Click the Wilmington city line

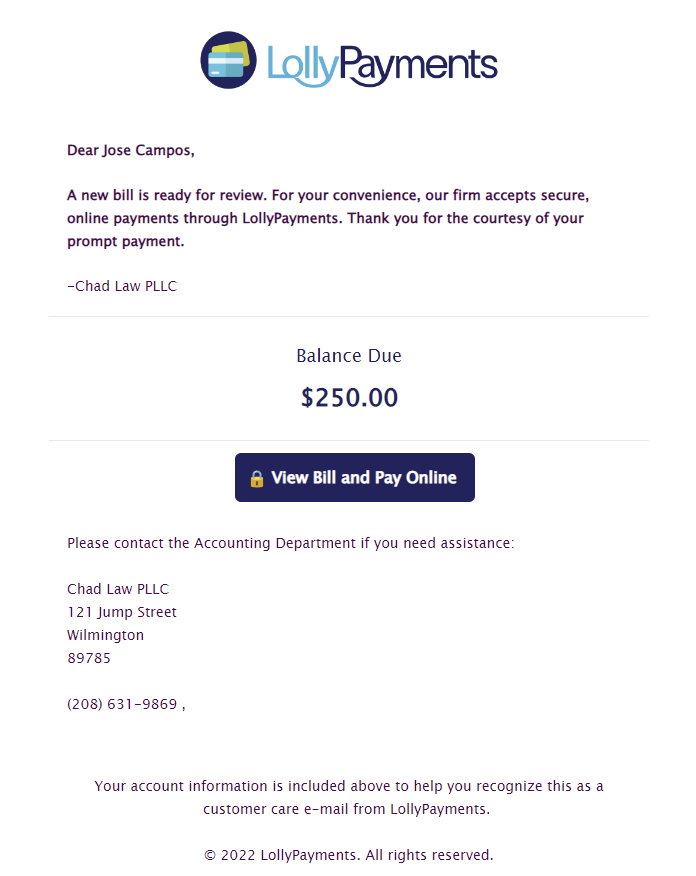[x=105, y=635]
